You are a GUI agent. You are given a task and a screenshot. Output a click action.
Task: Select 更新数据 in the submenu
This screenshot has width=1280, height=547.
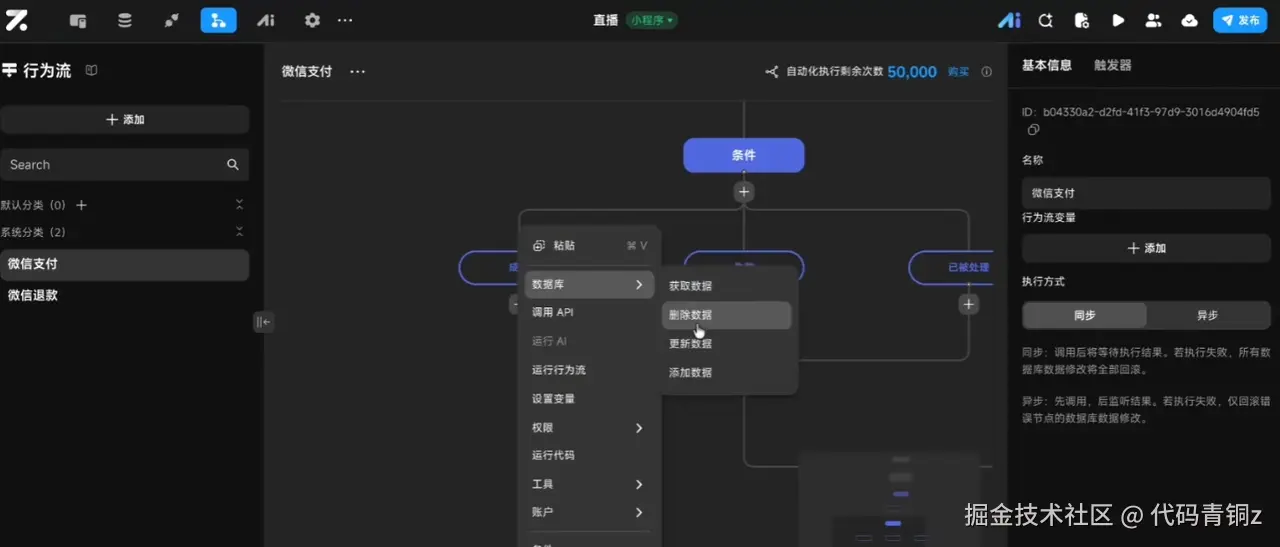(727, 343)
